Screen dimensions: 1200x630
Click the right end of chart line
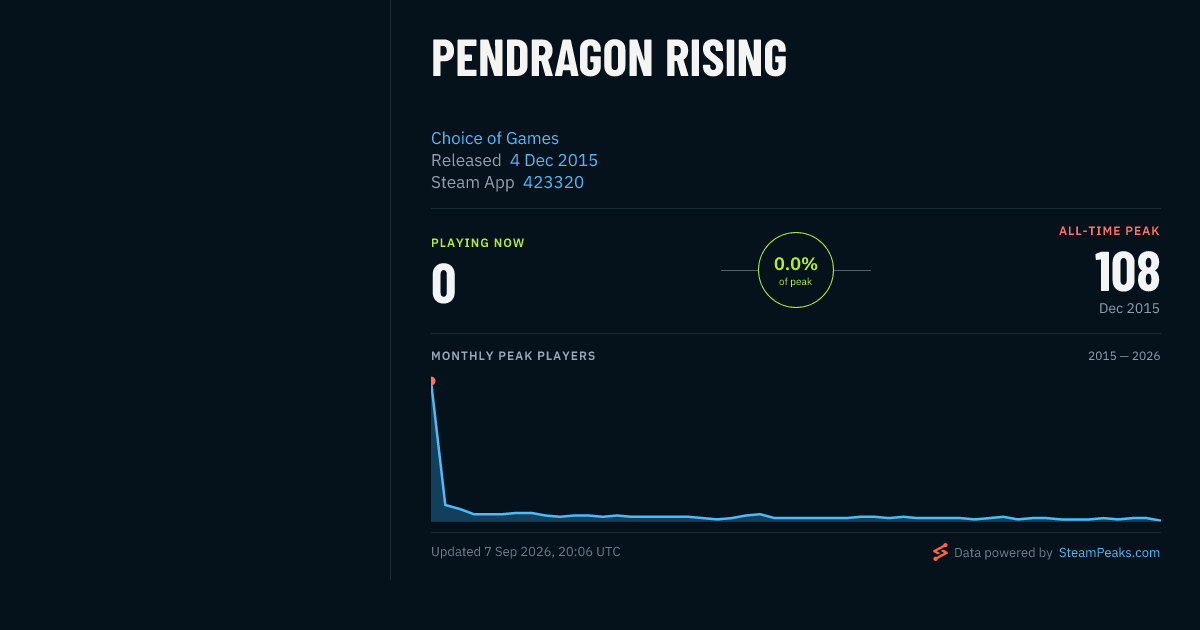click(x=1159, y=520)
